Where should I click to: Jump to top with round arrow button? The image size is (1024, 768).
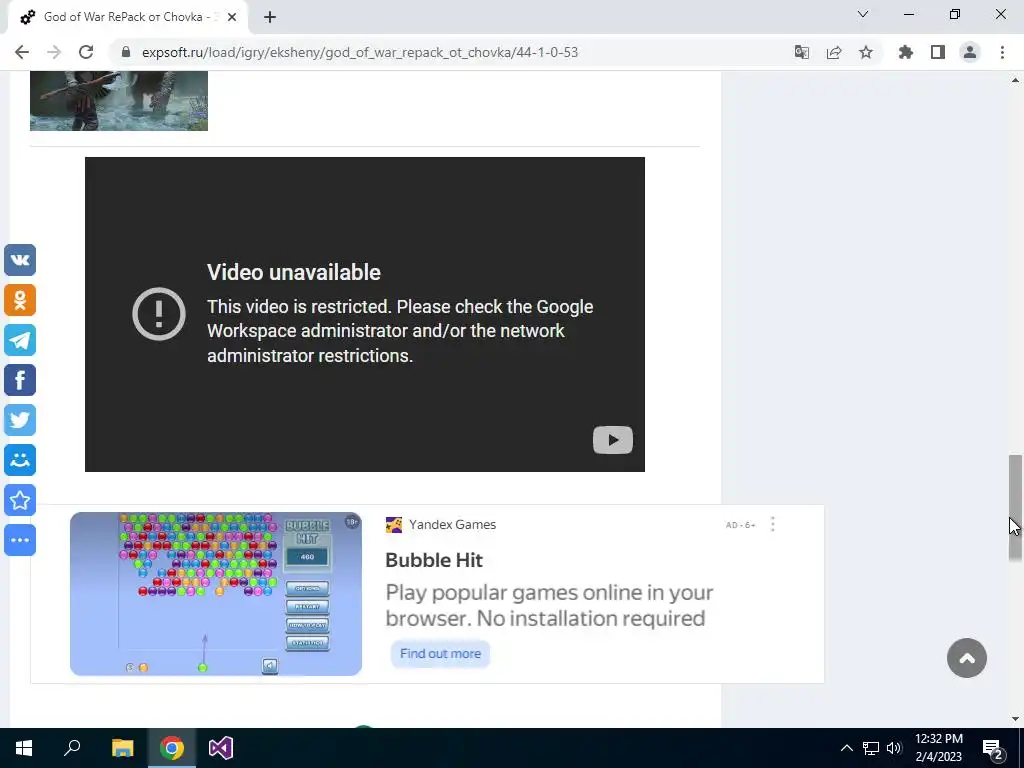967,658
